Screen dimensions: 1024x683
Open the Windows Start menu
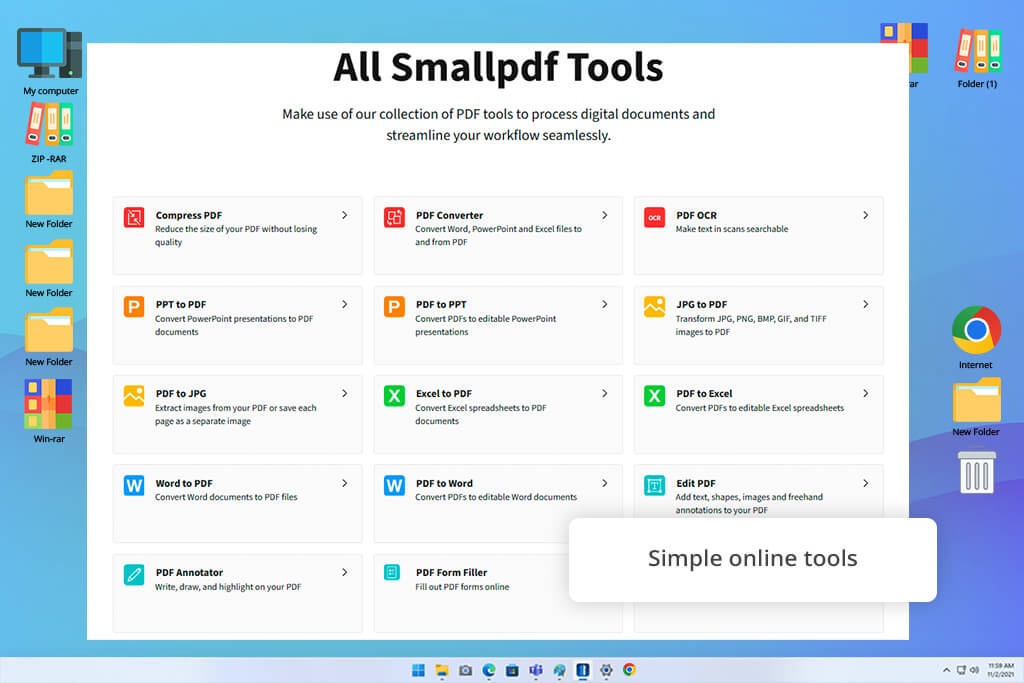(419, 670)
